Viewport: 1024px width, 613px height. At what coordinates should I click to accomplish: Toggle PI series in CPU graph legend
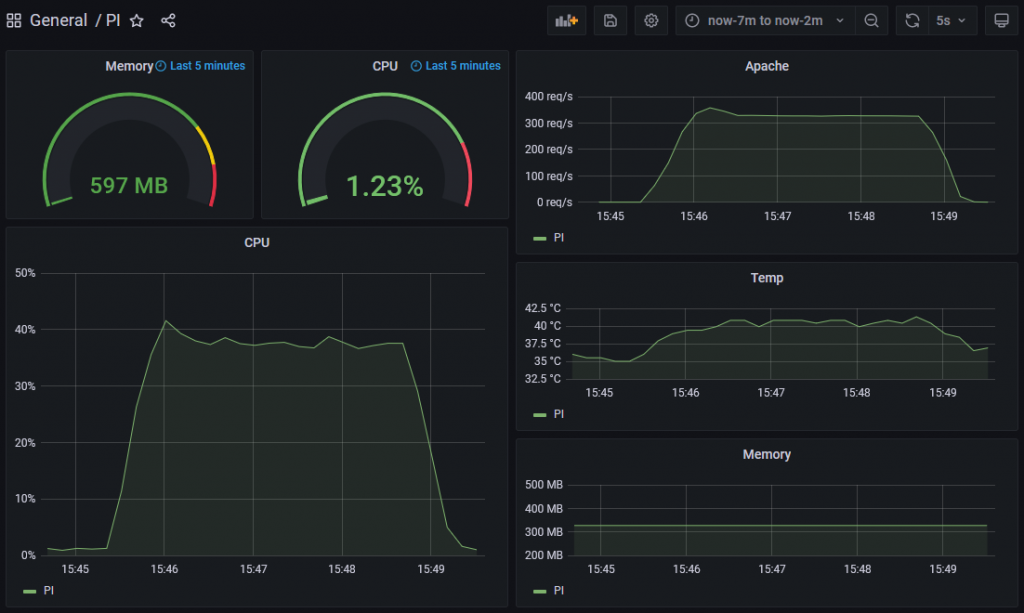point(49,591)
